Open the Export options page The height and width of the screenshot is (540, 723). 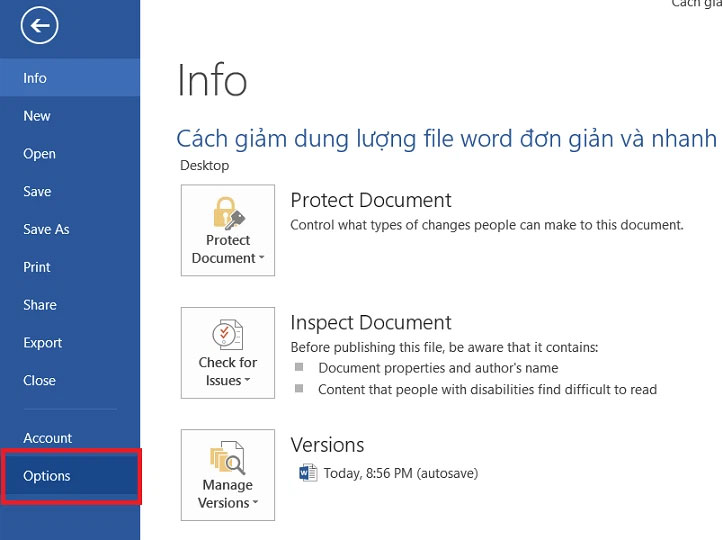pyautogui.click(x=43, y=343)
